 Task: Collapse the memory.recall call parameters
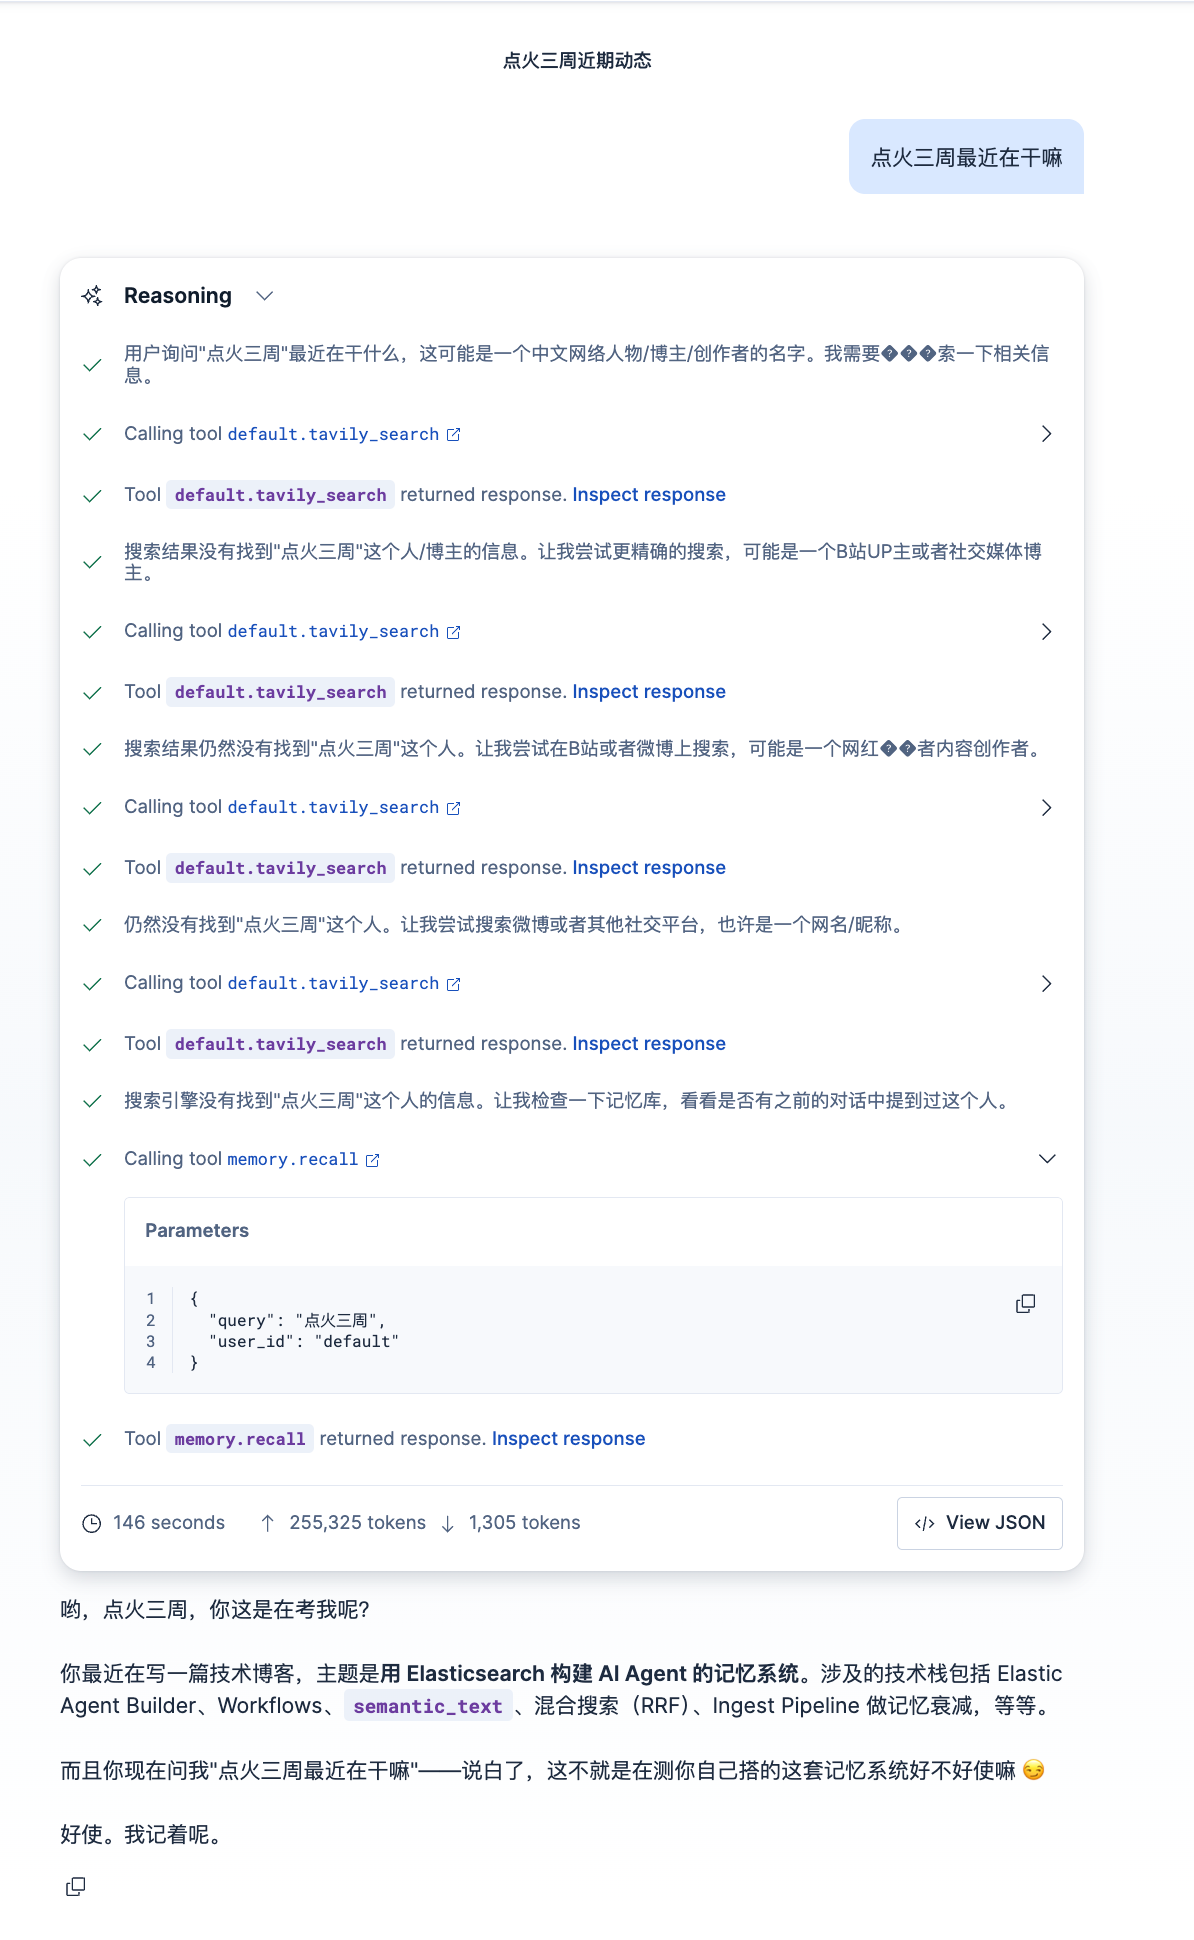pos(1046,1159)
